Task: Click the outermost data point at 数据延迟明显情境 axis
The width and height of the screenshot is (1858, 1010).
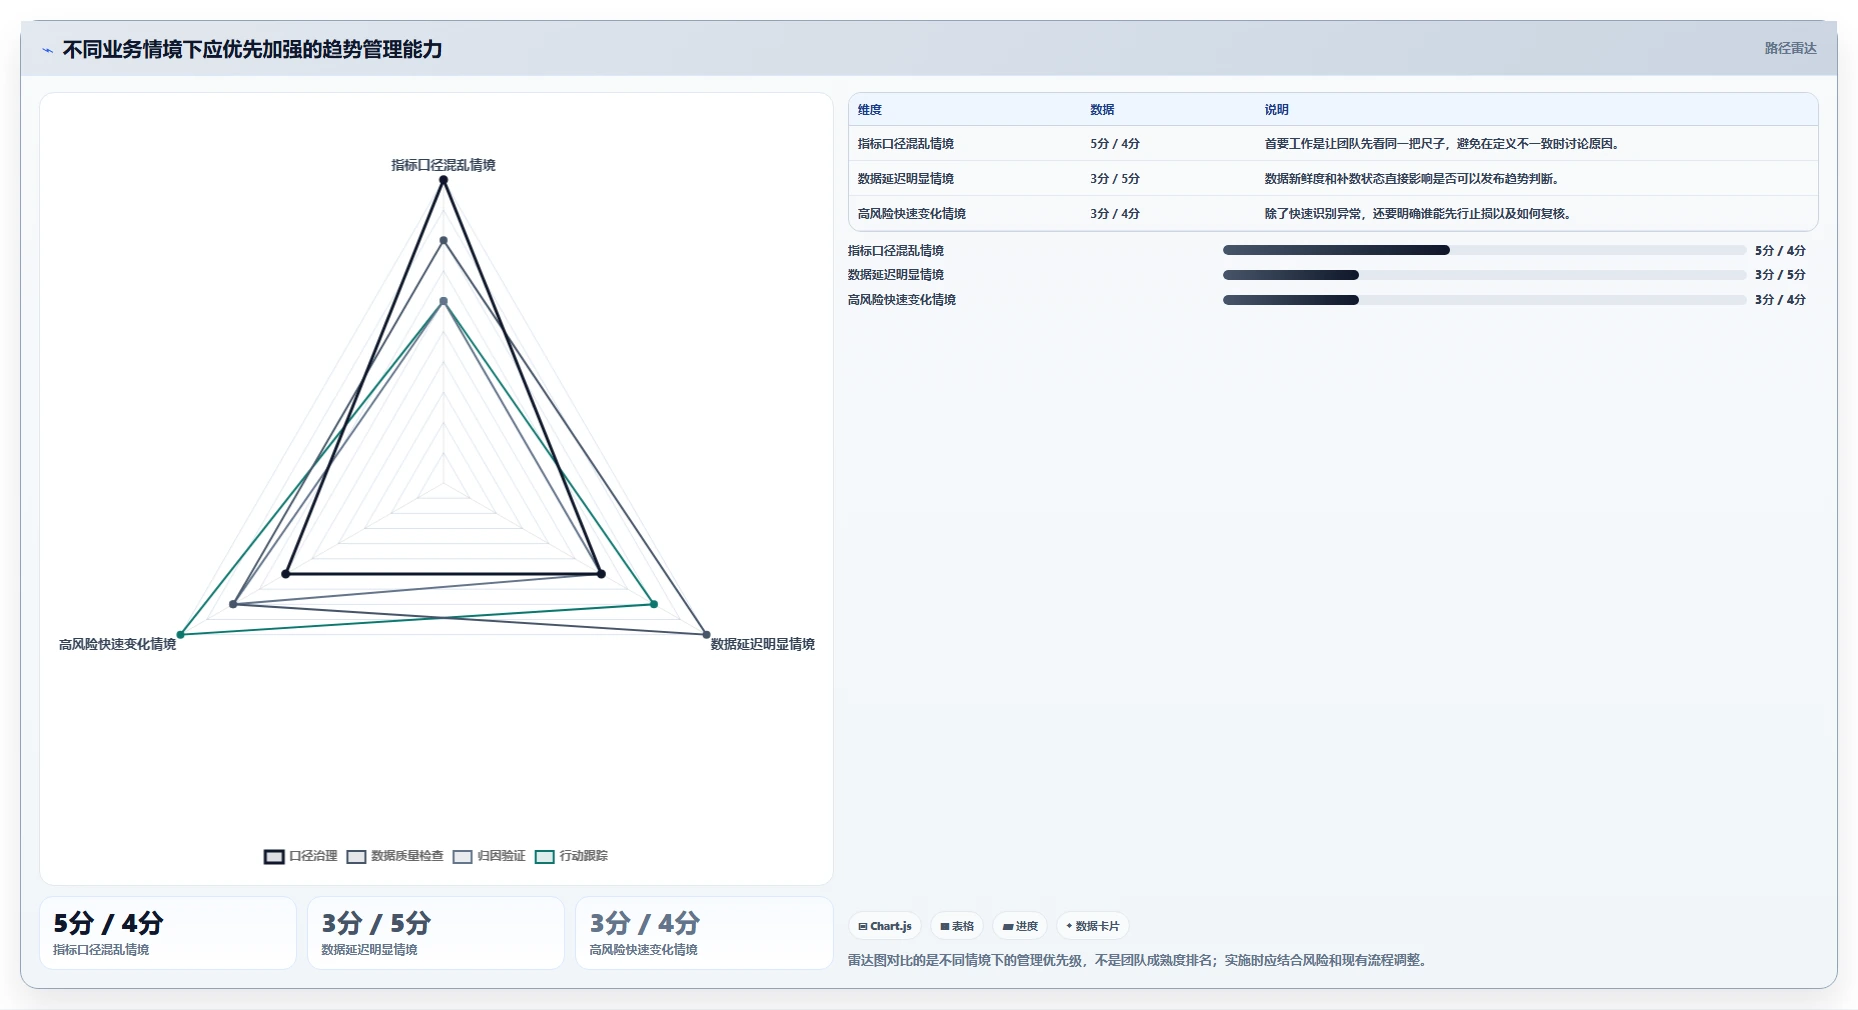Action: (706, 635)
